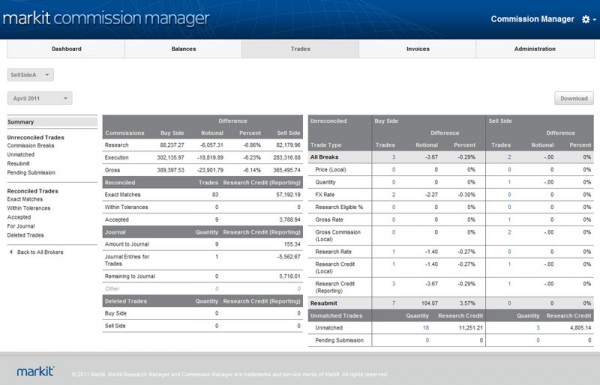
Task: Click Sell Side row under Deleted Trades
Action: point(202,326)
